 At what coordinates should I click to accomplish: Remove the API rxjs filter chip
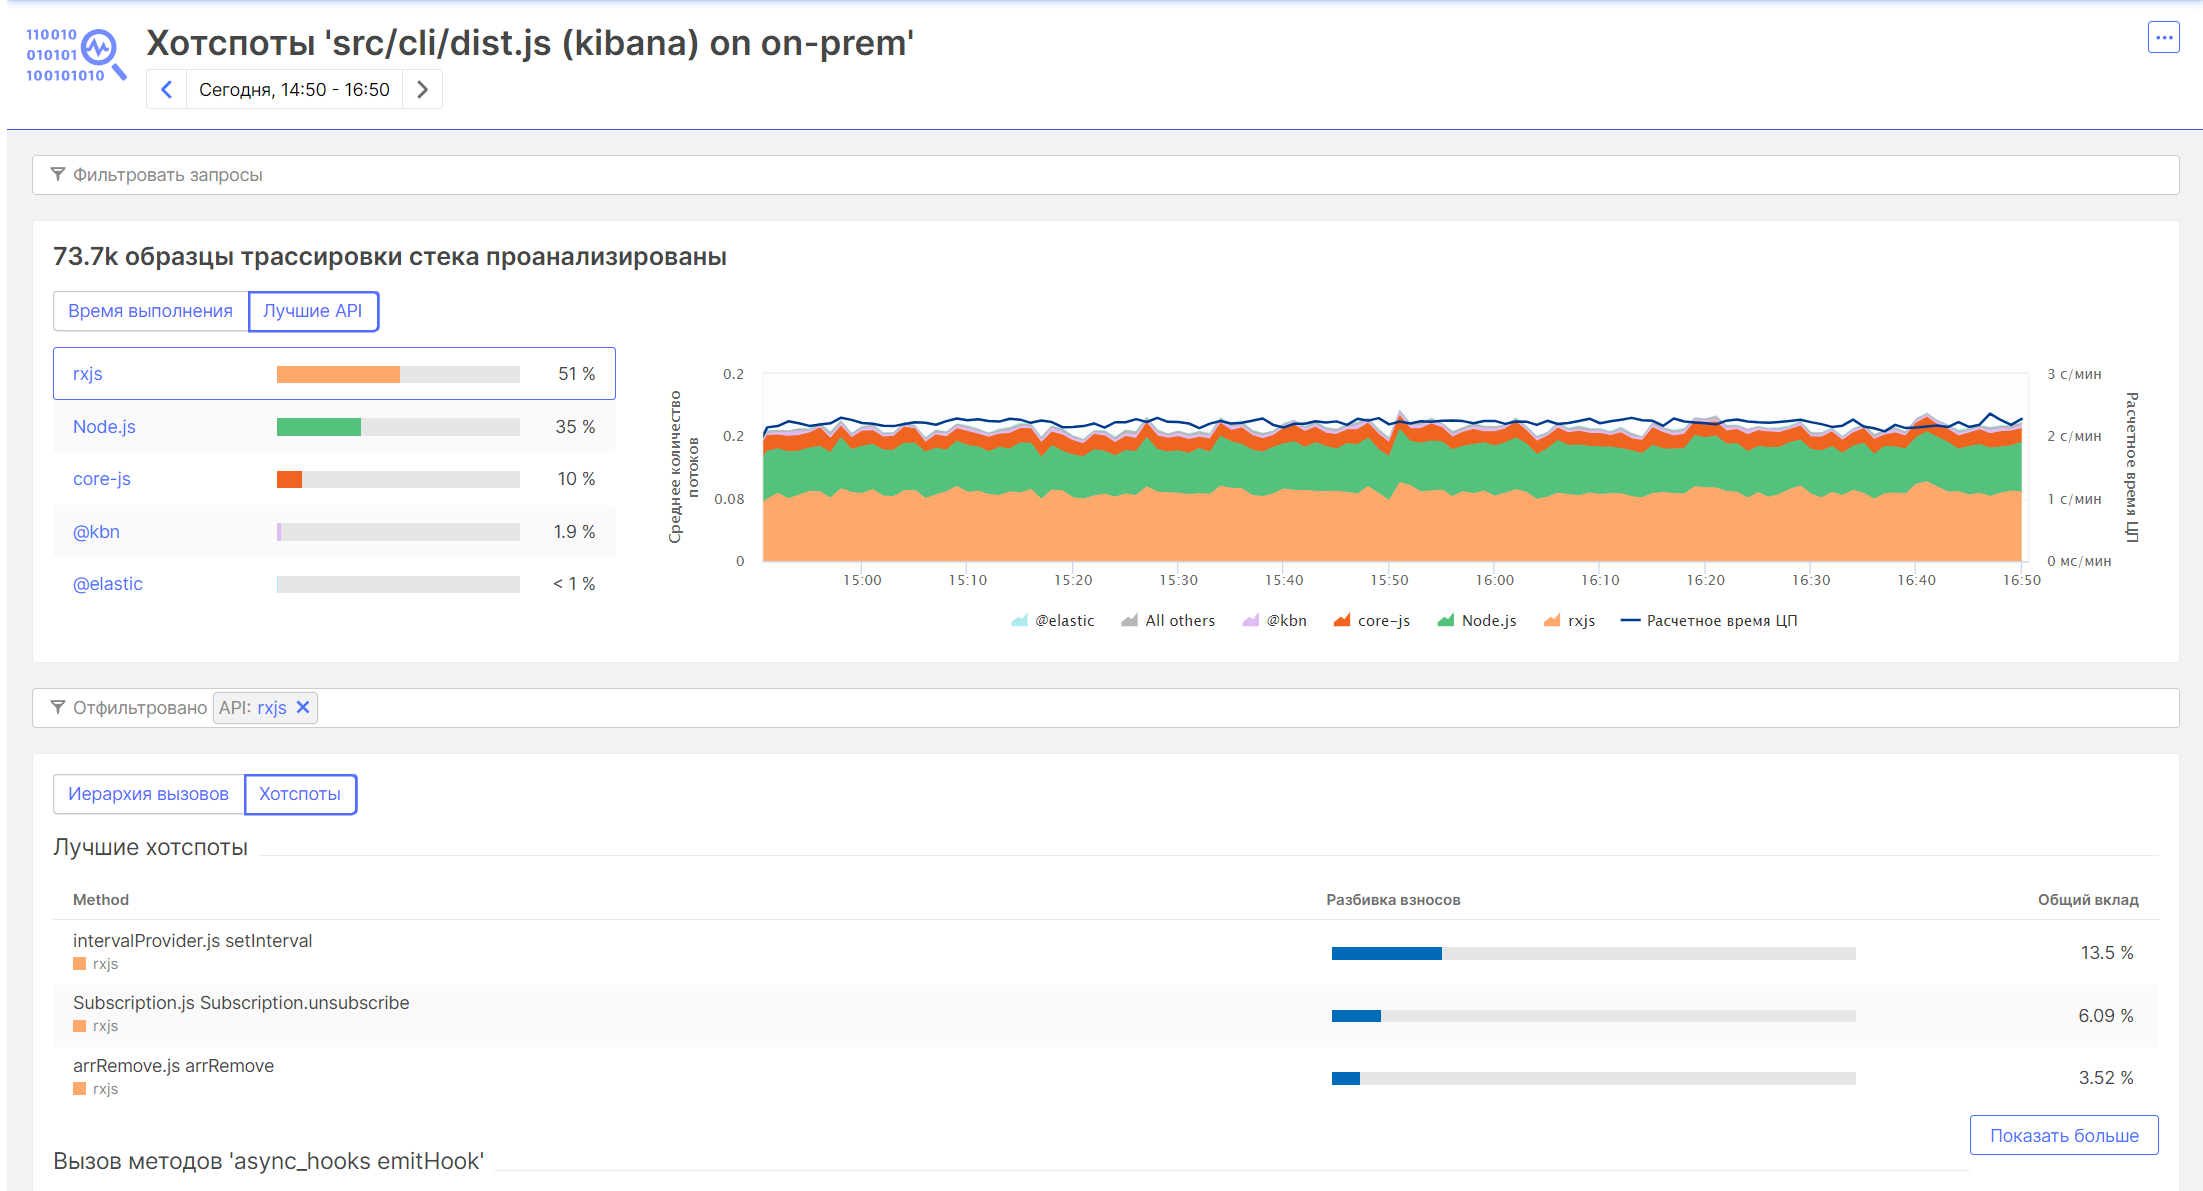[x=303, y=708]
